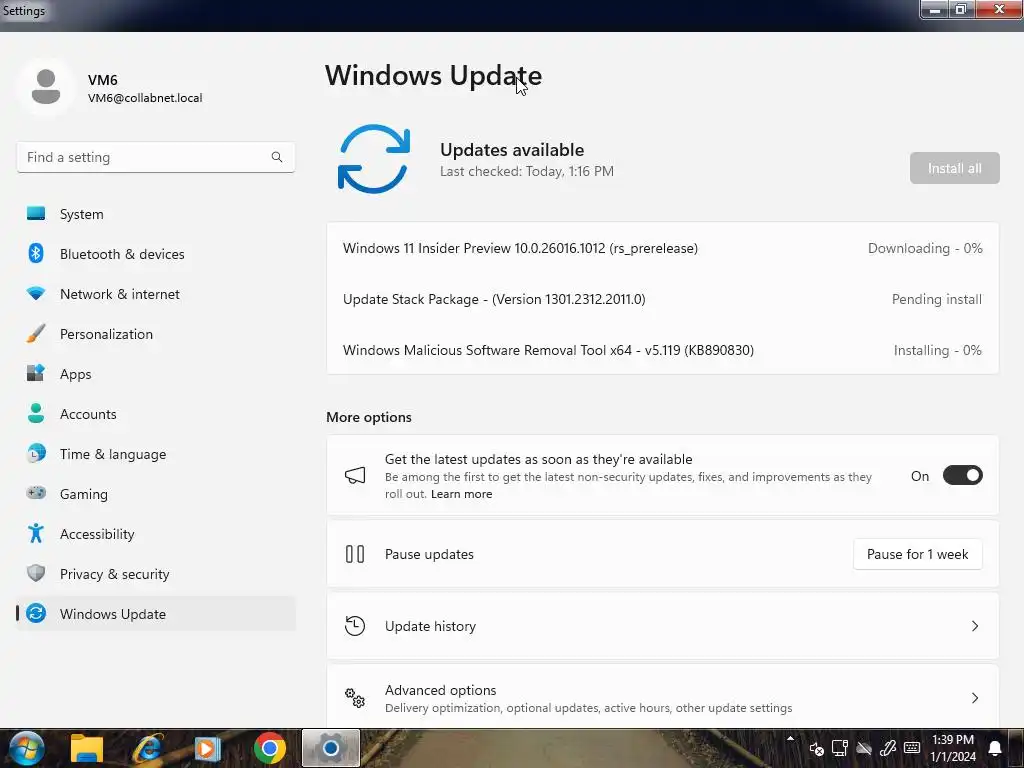The width and height of the screenshot is (1024, 768).
Task: Launch Google Chrome from the taskbar
Action: click(x=270, y=748)
